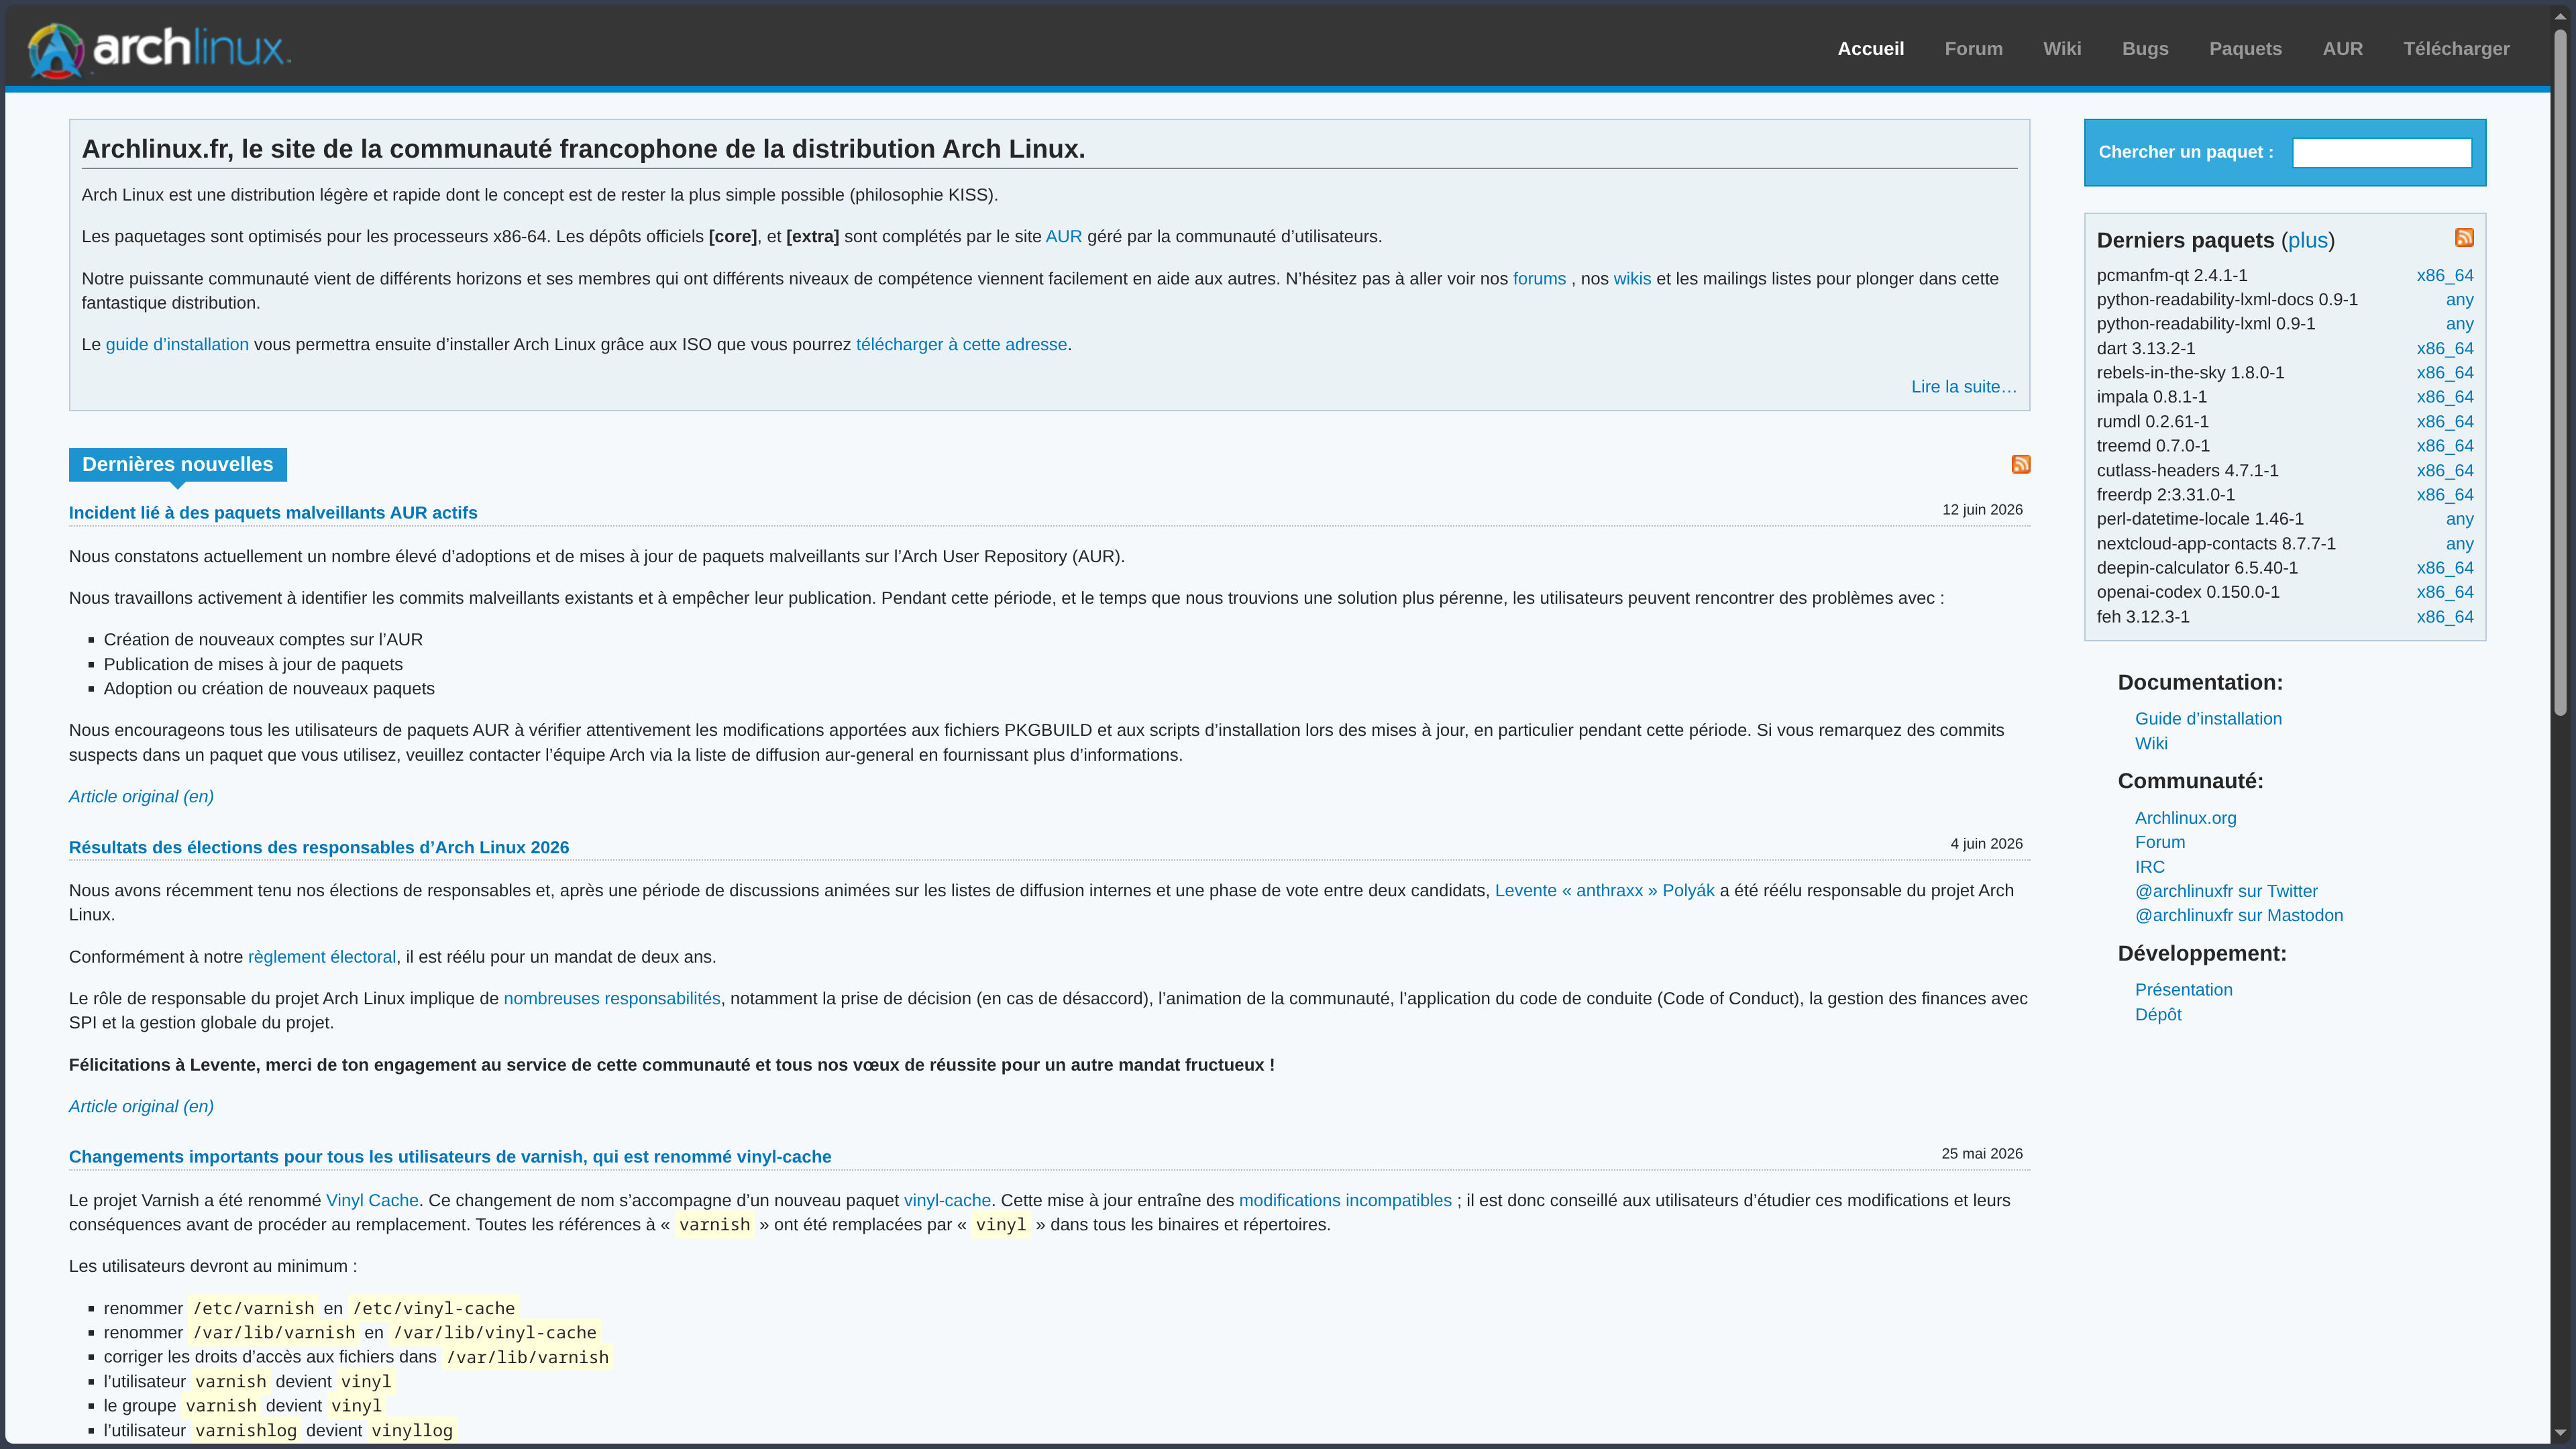Follow the AUR link in the intro
Viewport: 2576px width, 1449px height.
[1063, 237]
